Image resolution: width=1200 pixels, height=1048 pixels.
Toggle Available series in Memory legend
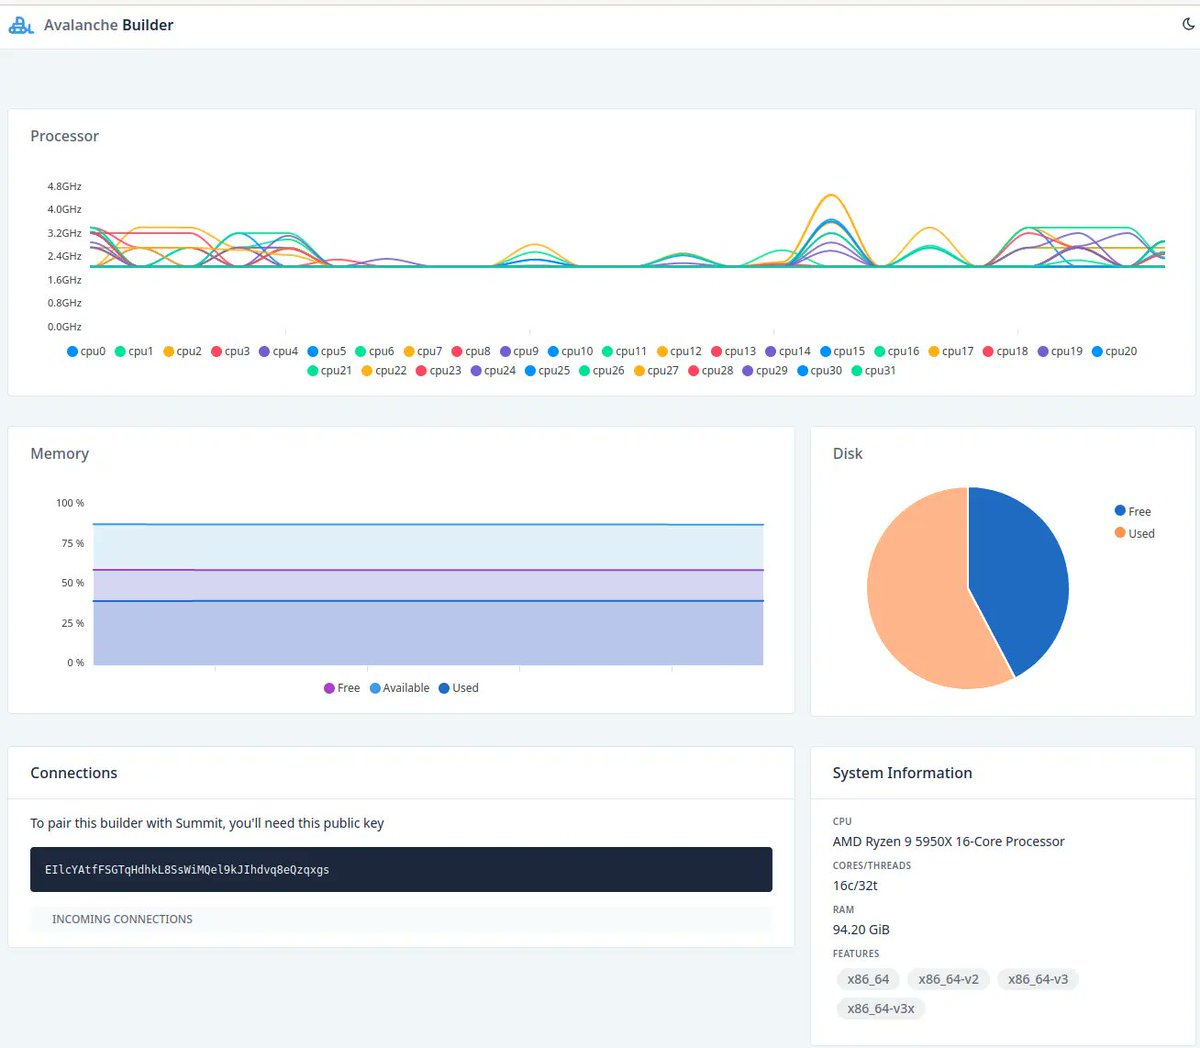point(399,688)
